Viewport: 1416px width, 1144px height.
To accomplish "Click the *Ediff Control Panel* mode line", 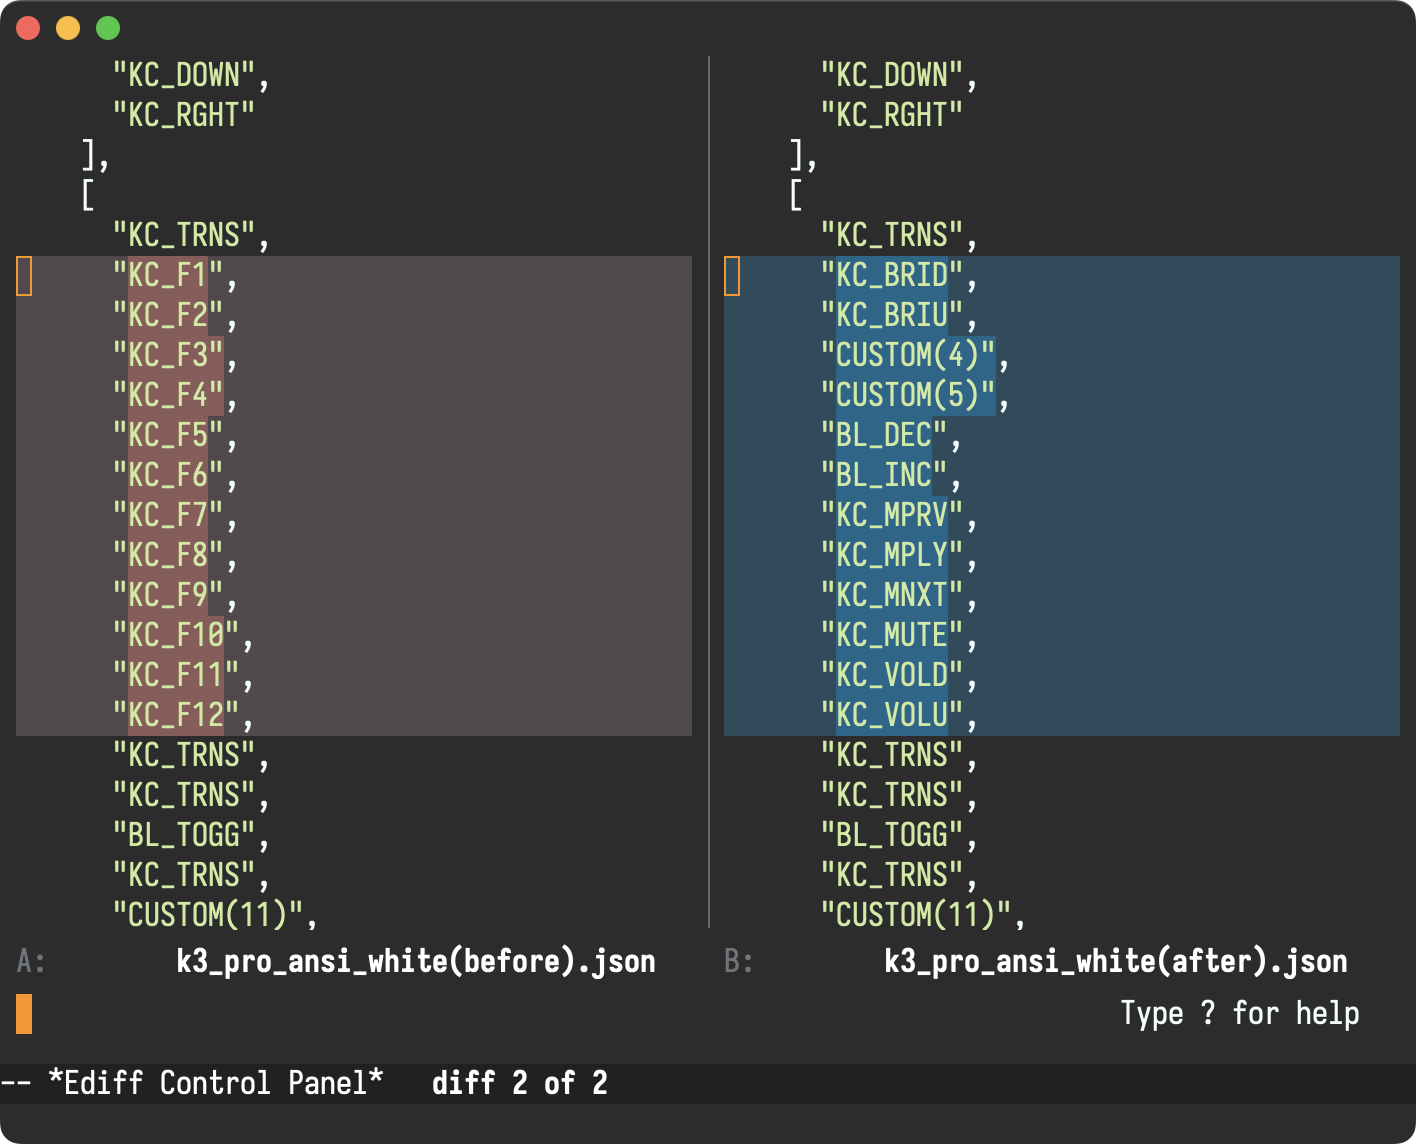I will (216, 1083).
